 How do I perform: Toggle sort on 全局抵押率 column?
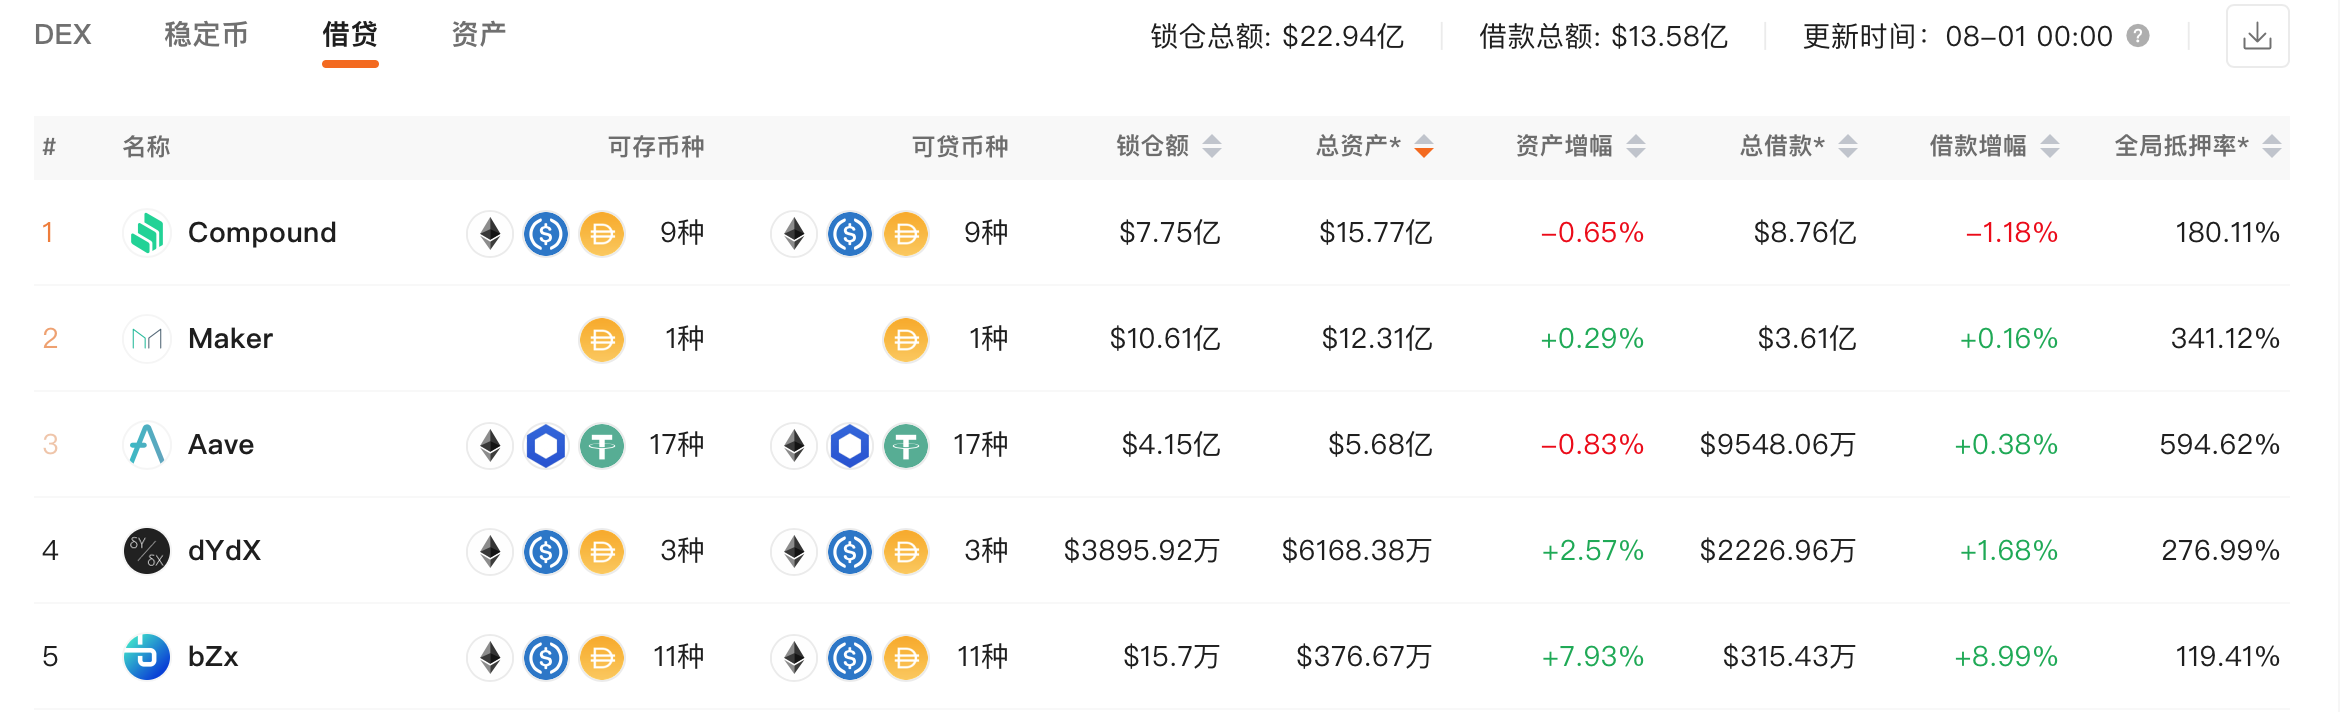pos(2270,145)
